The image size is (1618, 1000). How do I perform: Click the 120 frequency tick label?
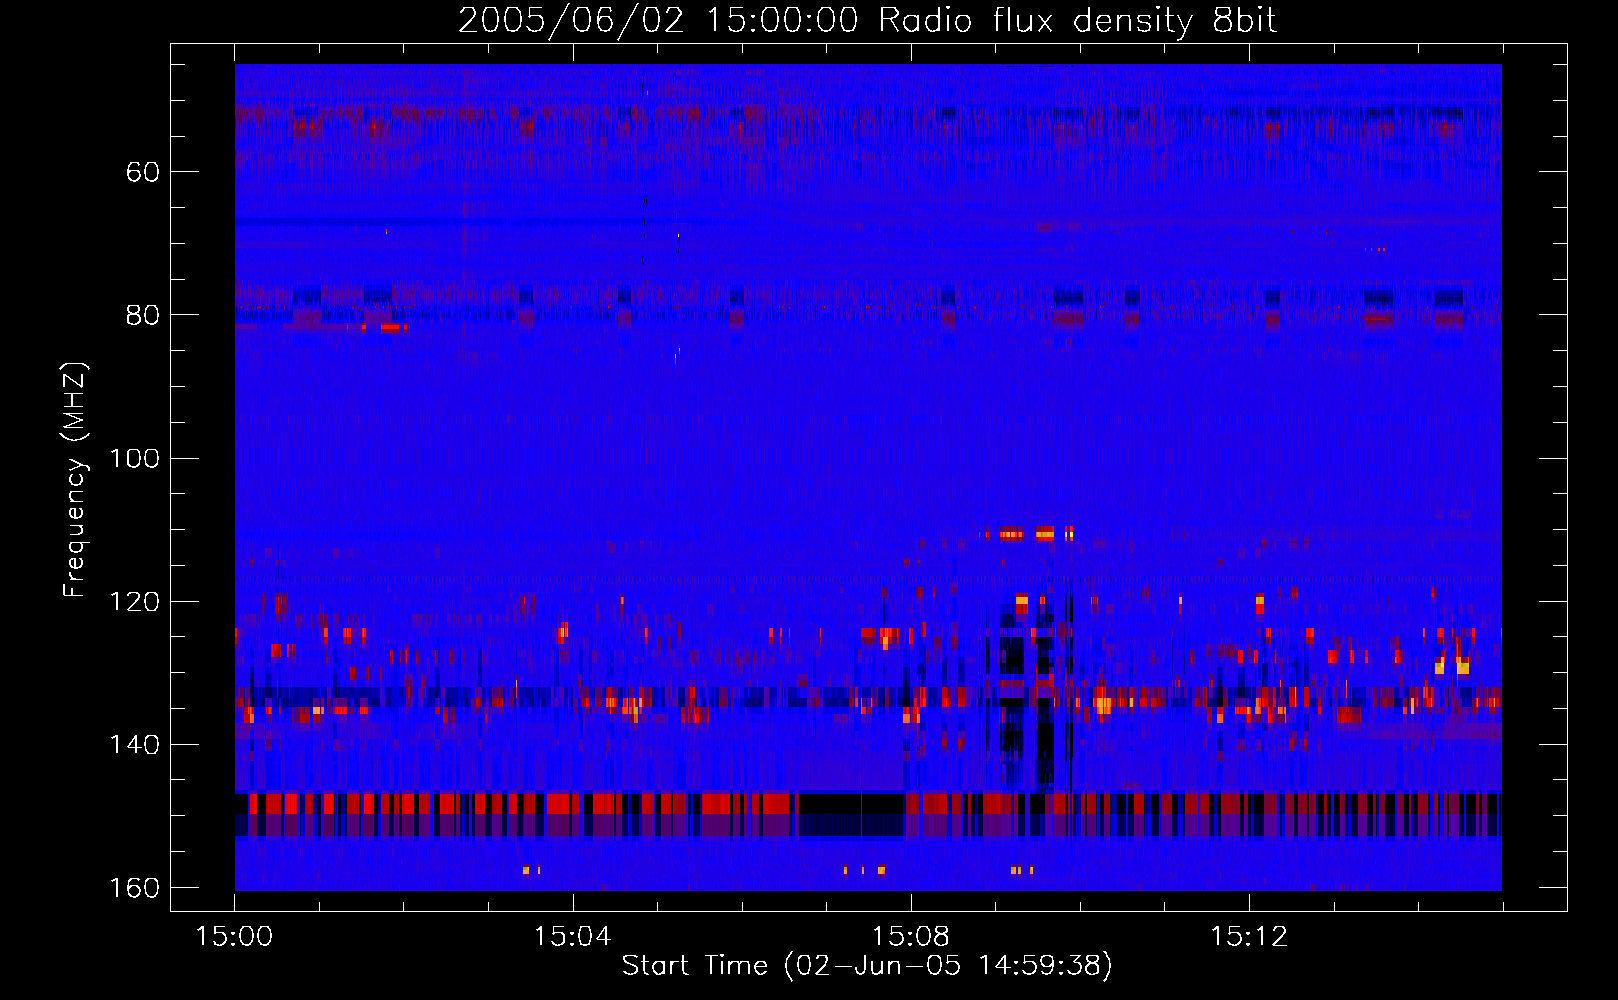134,601
